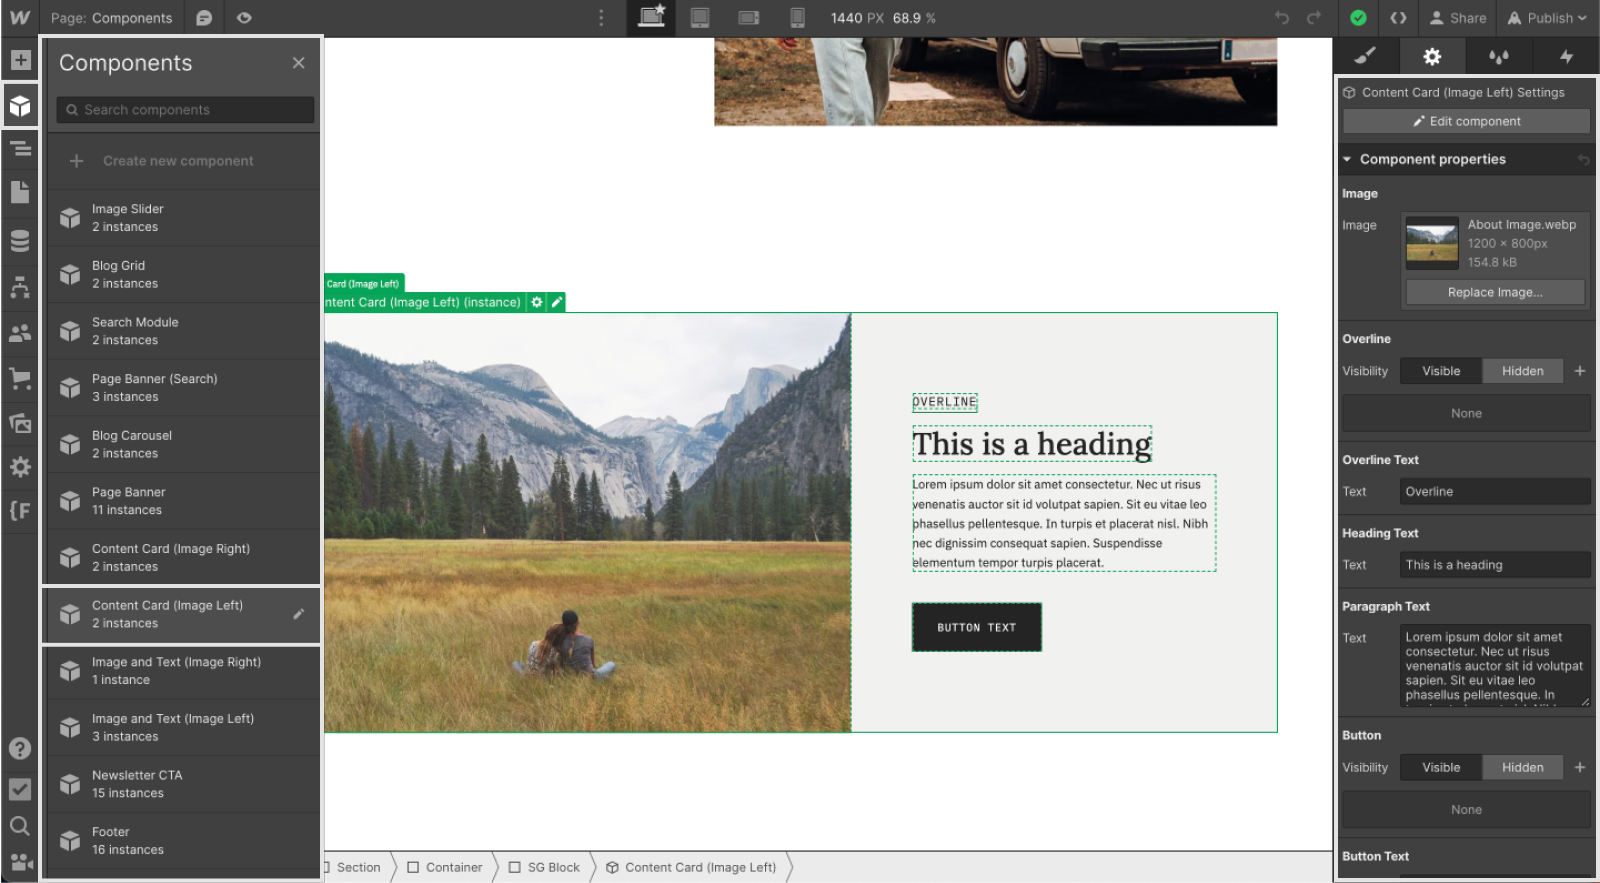Open the Add Elements panel icon
The height and width of the screenshot is (883, 1600).
tap(20, 60)
